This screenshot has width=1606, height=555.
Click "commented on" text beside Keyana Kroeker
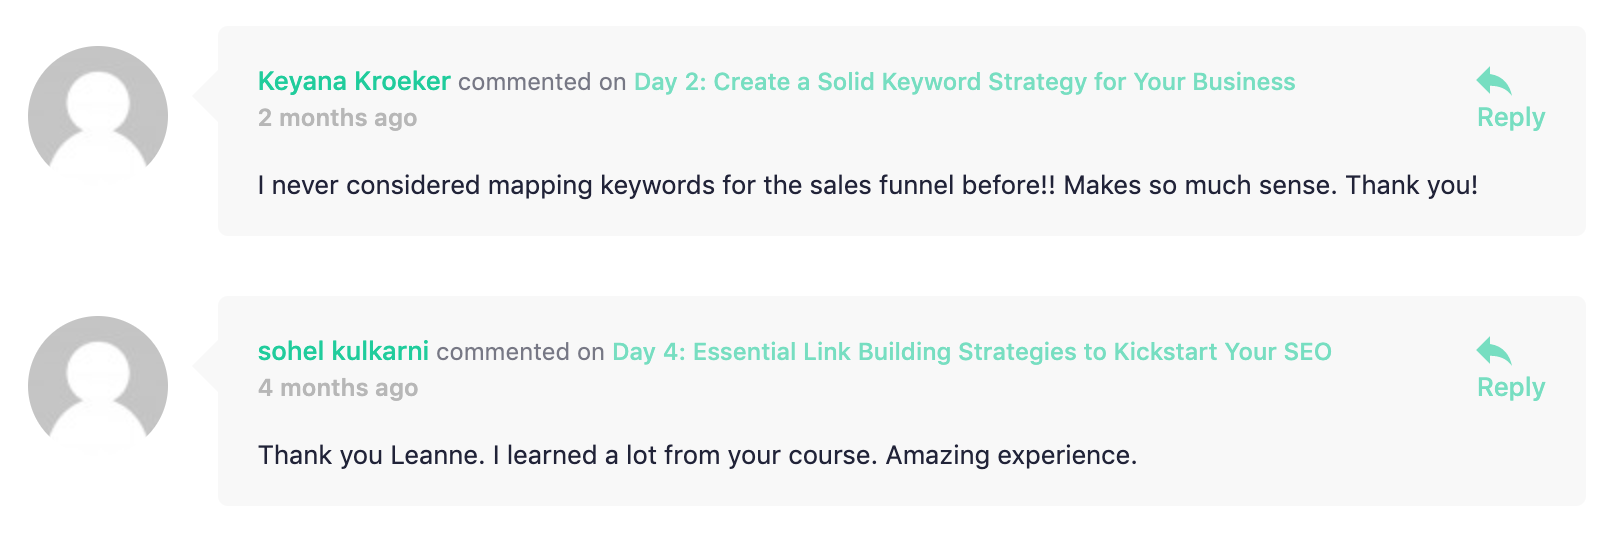(x=542, y=82)
